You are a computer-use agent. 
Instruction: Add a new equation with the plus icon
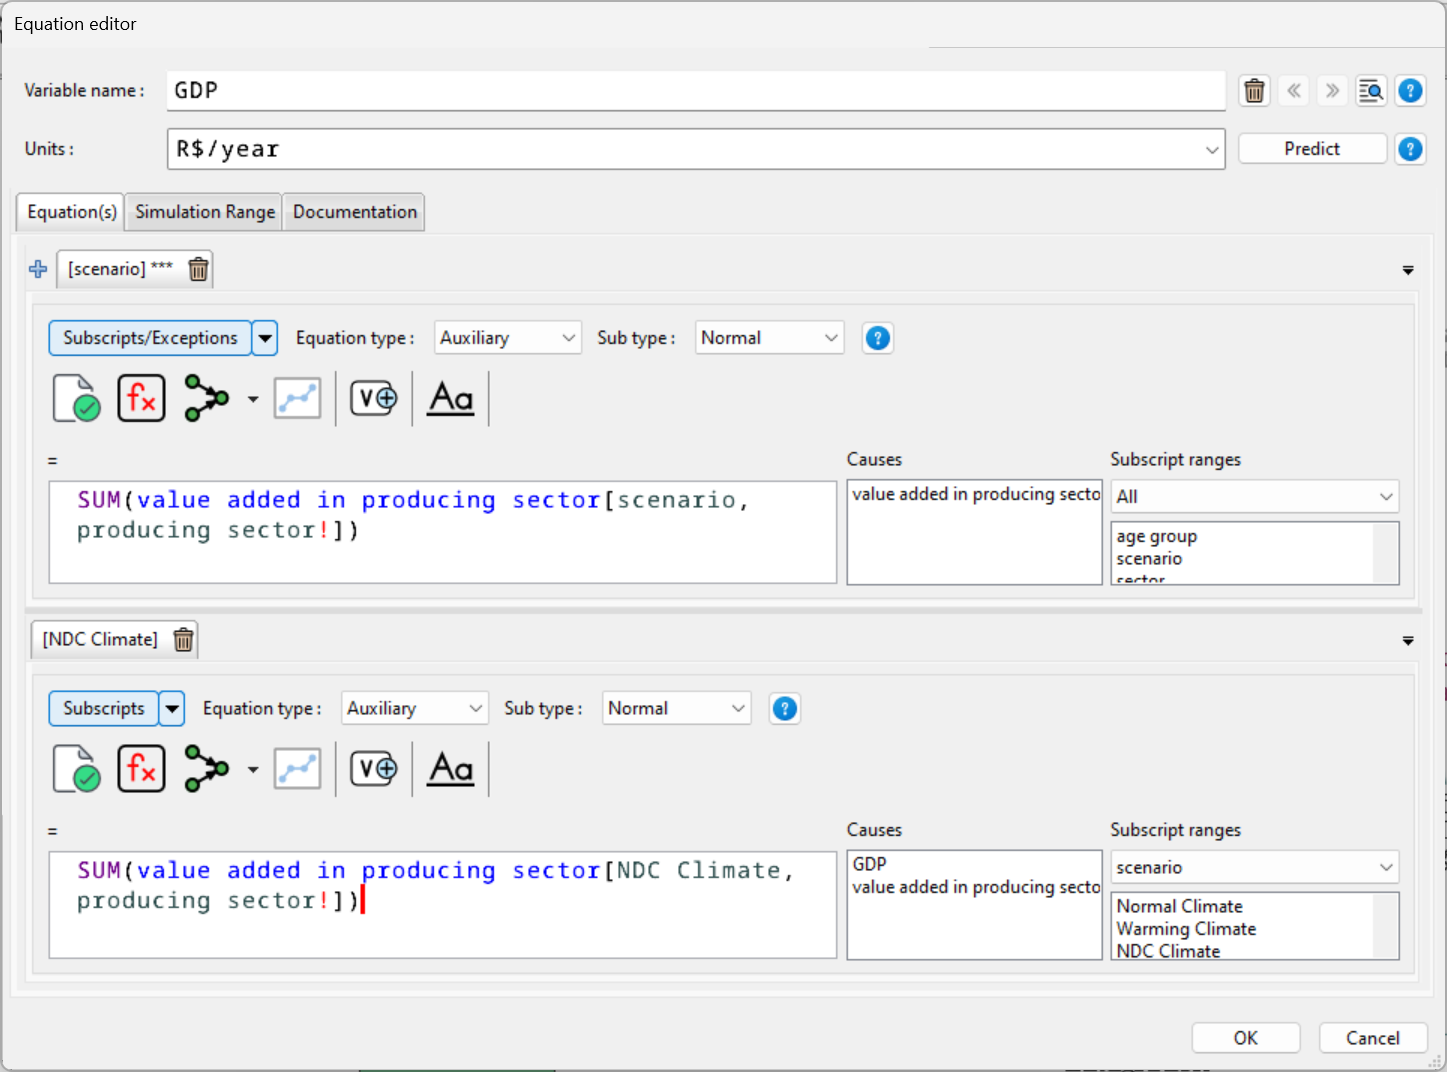click(38, 269)
